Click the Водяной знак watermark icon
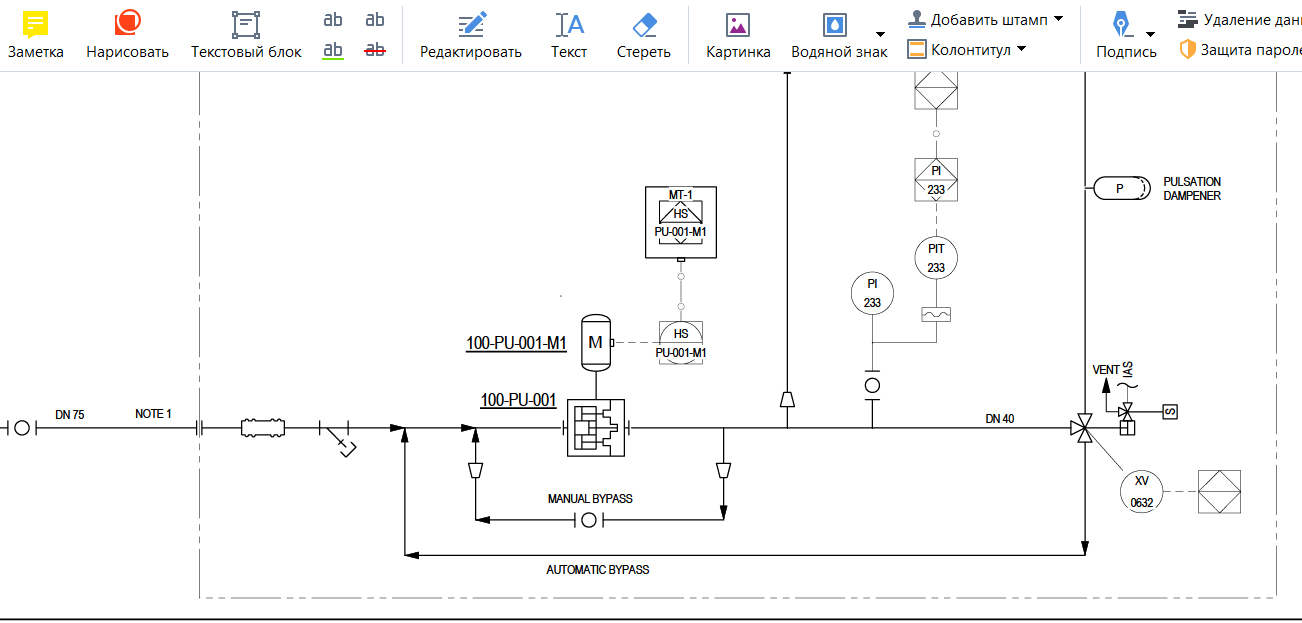 [x=834, y=24]
